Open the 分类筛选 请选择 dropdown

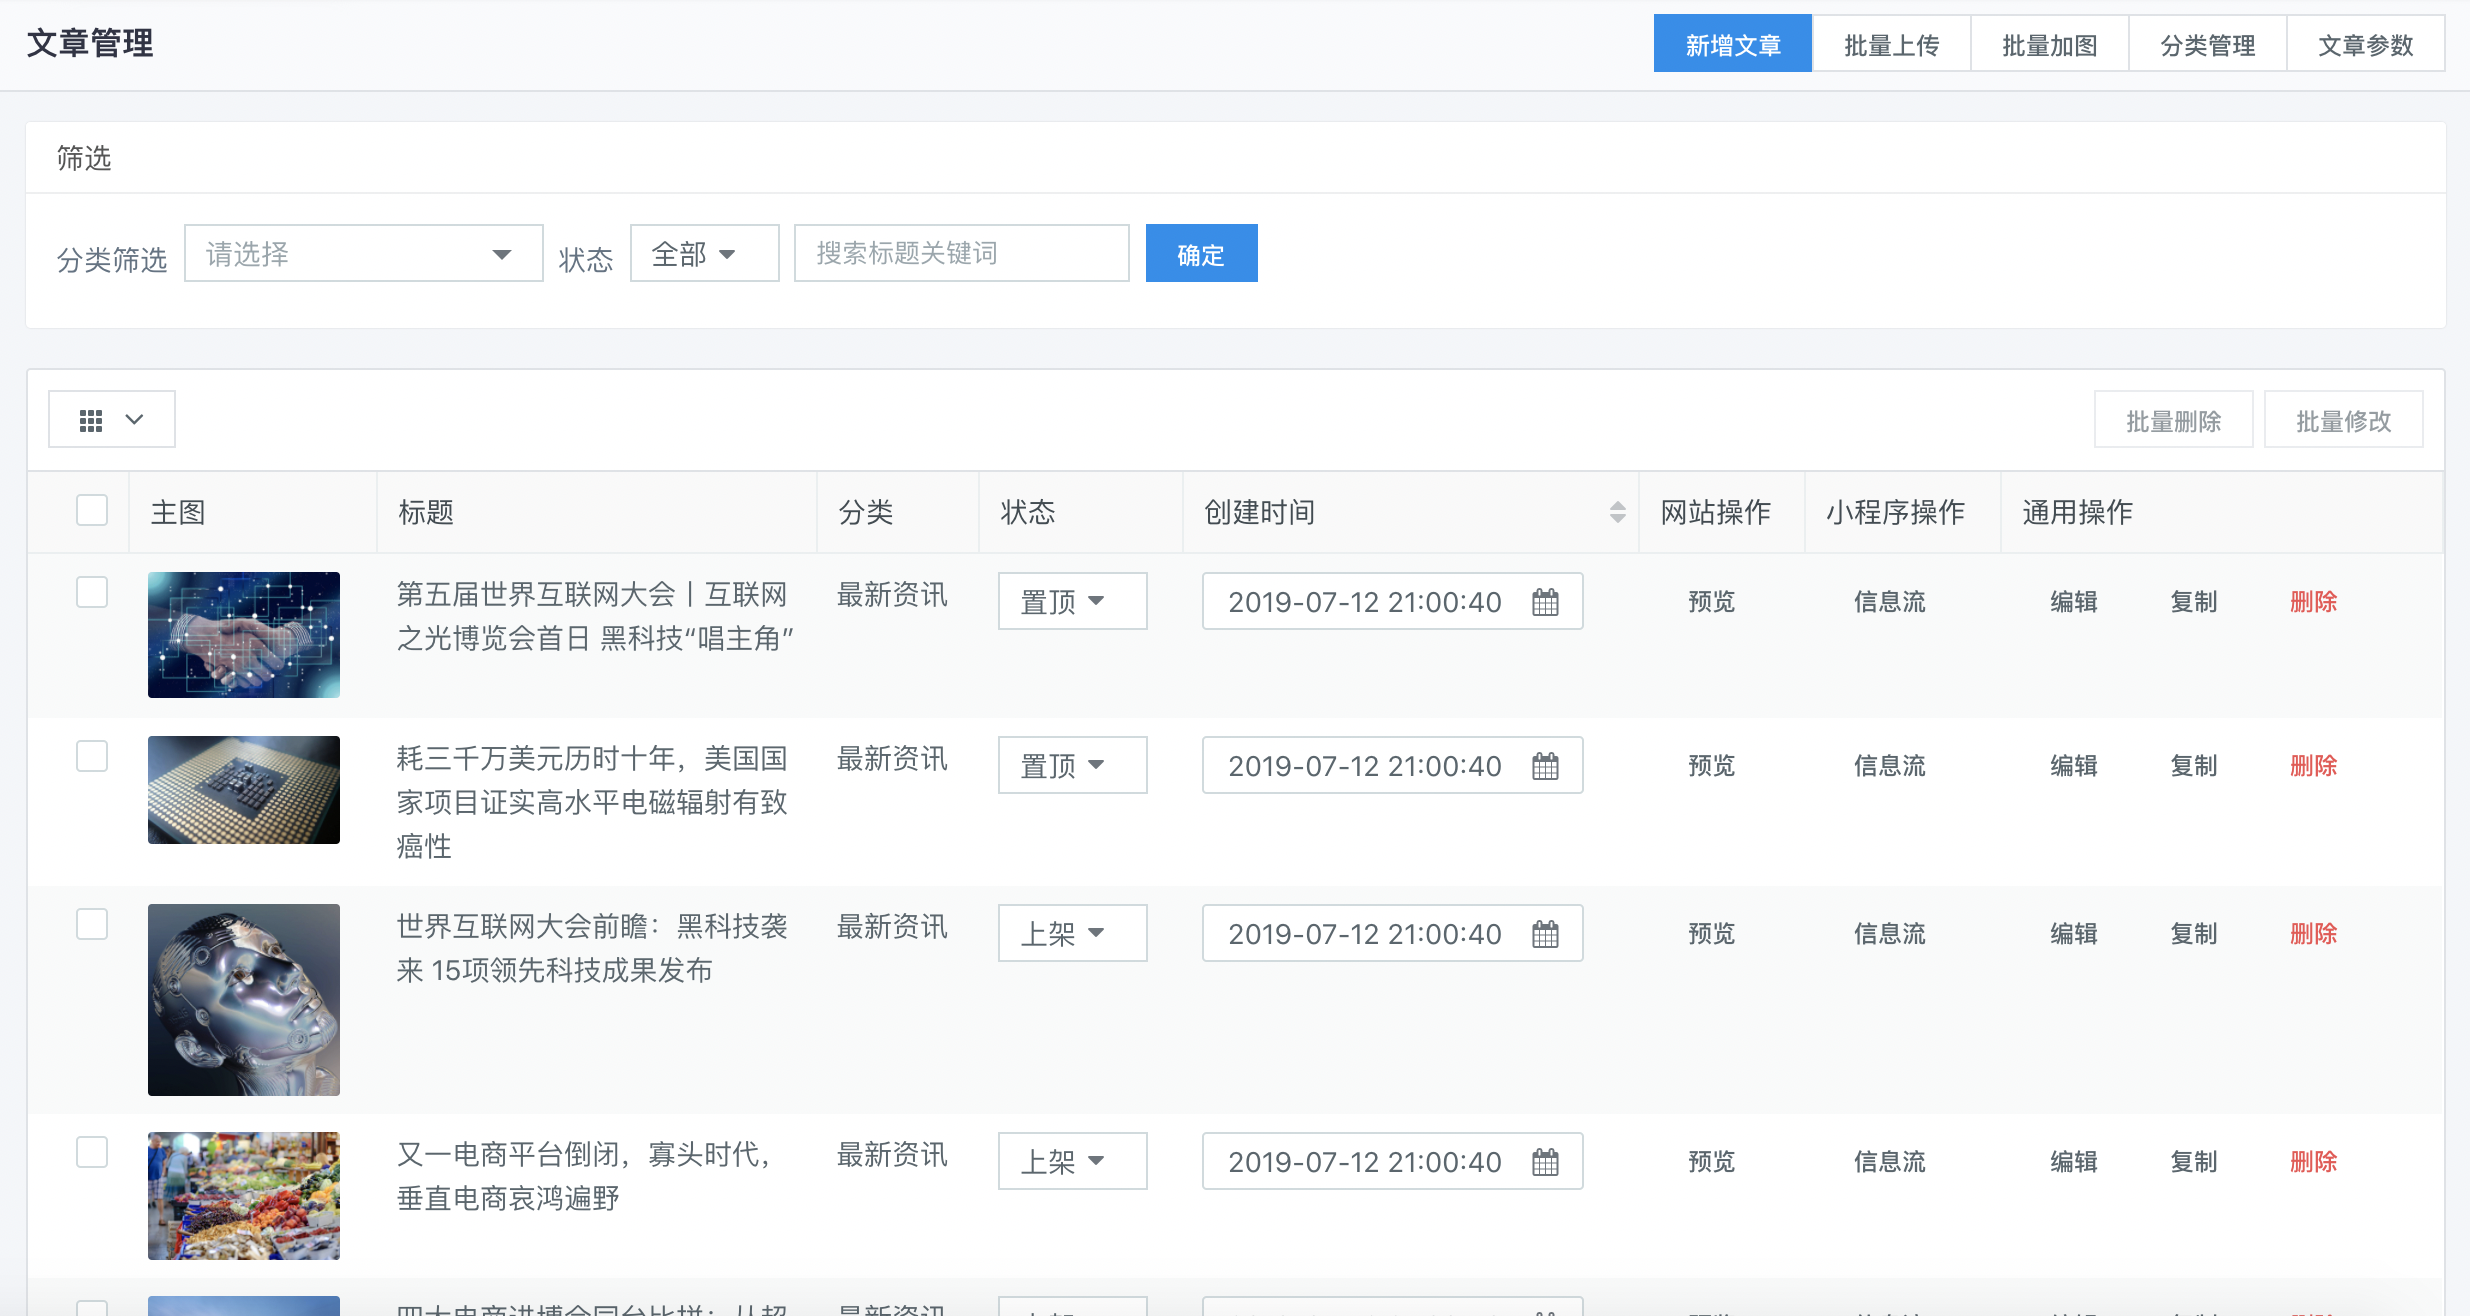tap(364, 253)
